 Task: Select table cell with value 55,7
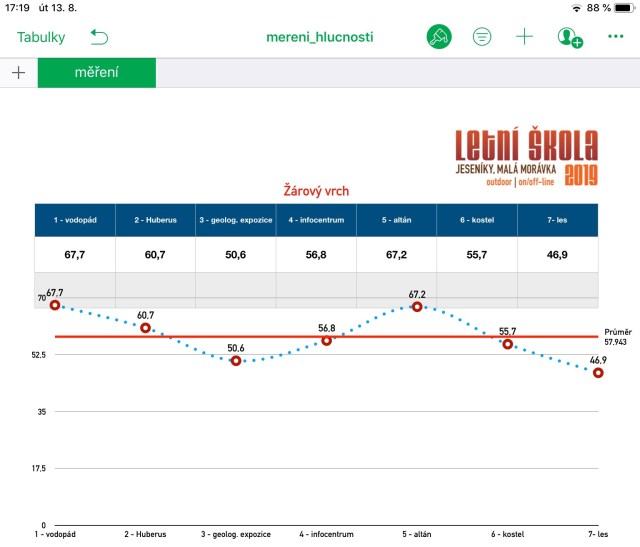[477, 255]
